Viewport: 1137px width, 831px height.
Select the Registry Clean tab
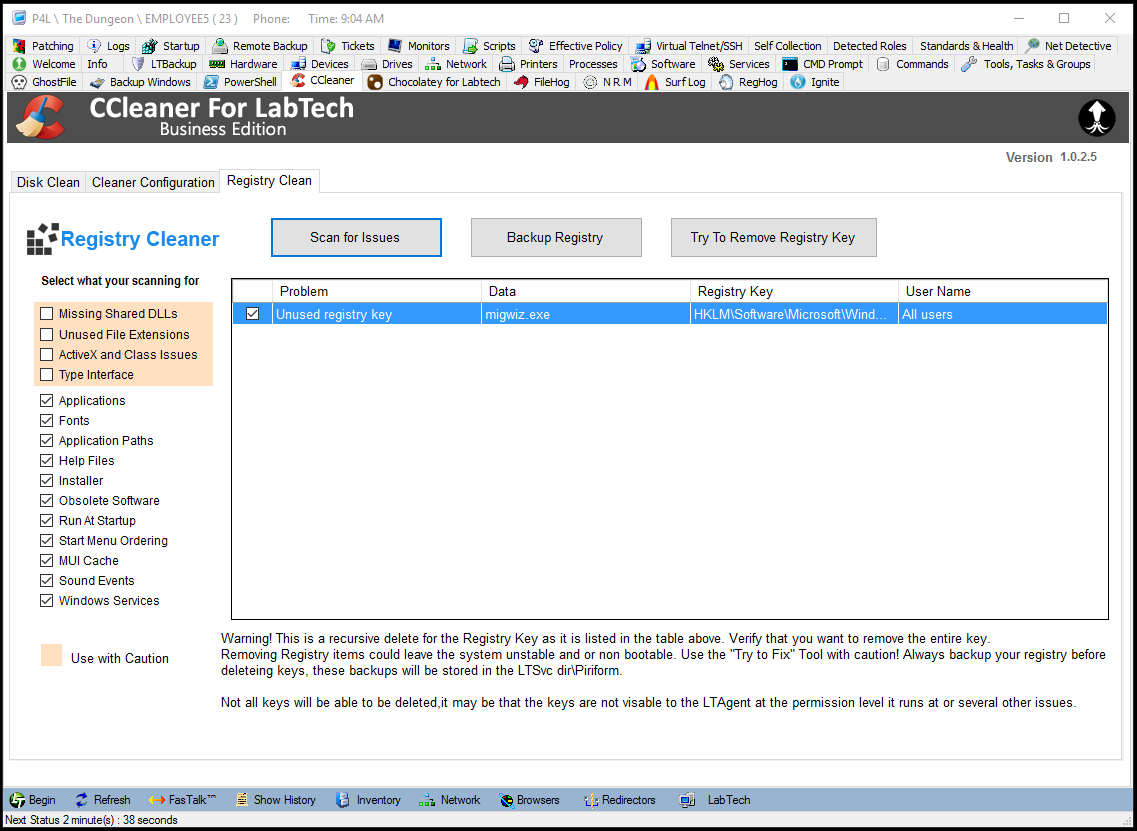(269, 181)
